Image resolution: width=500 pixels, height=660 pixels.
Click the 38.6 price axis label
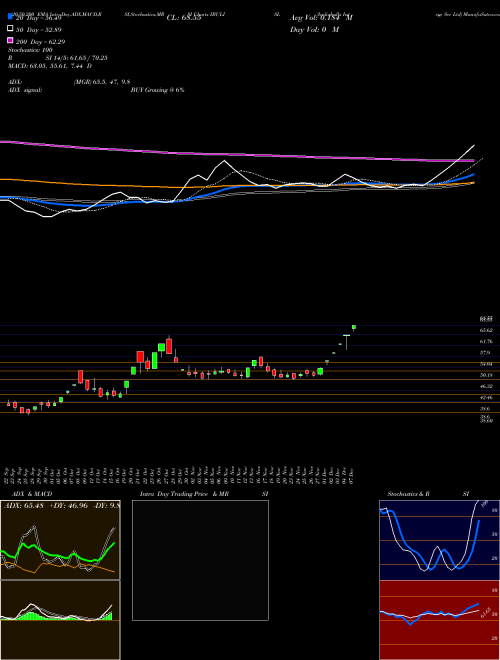485,409
